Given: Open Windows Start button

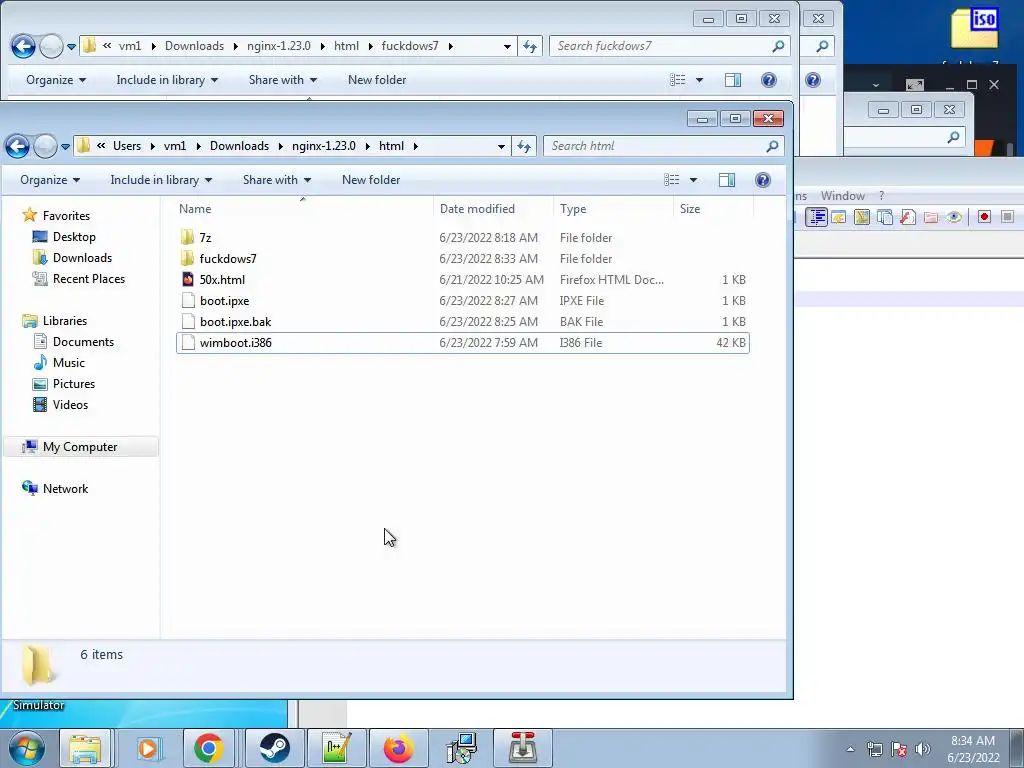Looking at the screenshot, I should point(26,748).
